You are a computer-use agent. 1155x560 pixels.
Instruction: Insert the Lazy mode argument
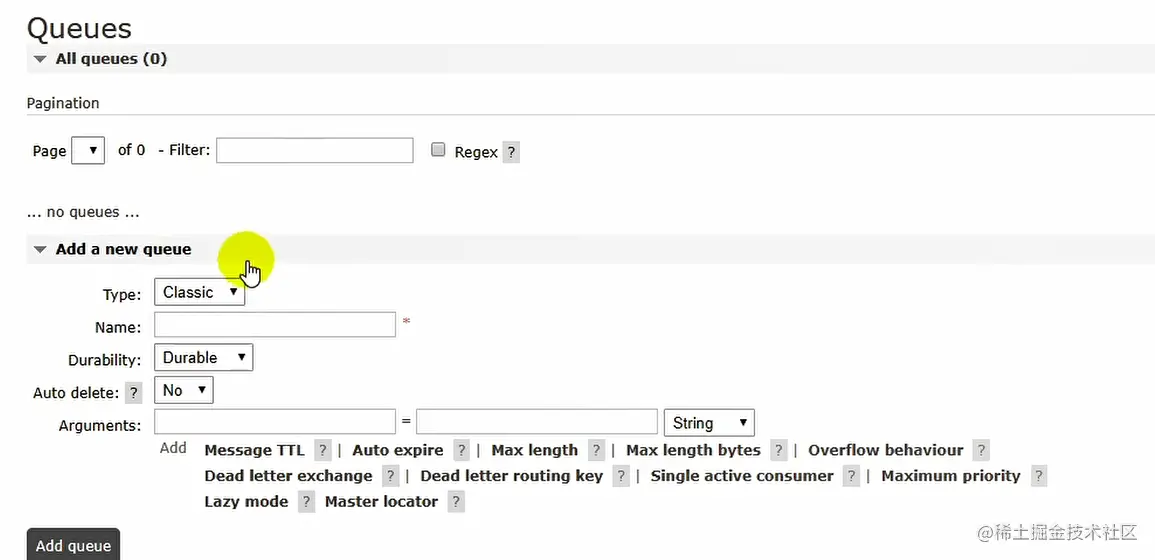pyautogui.click(x=246, y=502)
